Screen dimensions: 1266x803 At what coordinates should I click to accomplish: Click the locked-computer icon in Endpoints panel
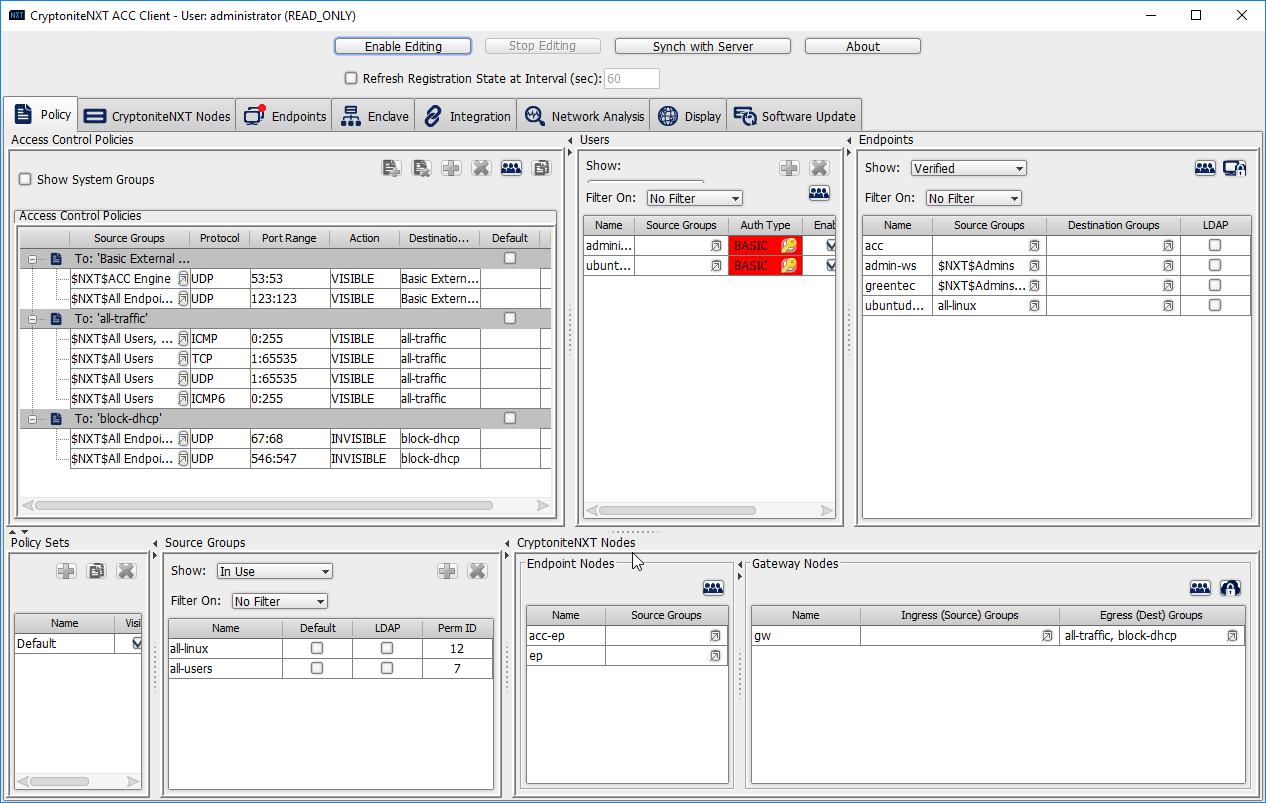[1234, 168]
